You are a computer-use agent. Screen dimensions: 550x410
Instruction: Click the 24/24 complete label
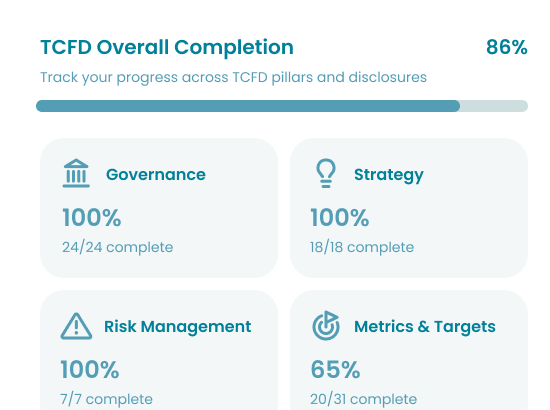pos(118,247)
